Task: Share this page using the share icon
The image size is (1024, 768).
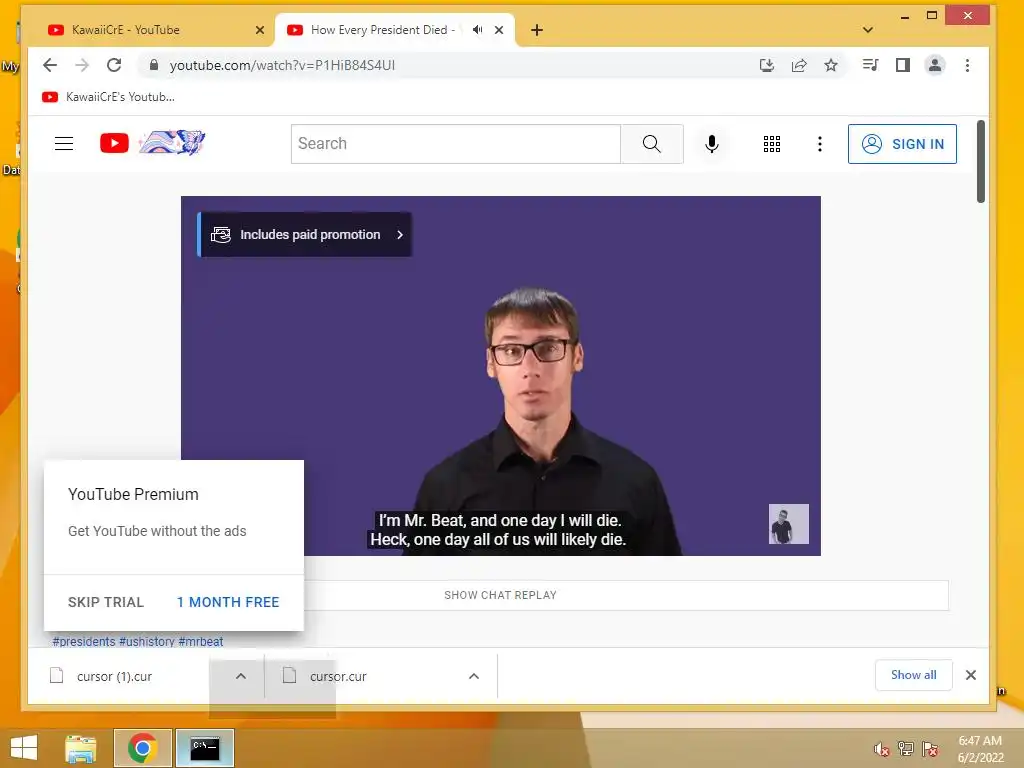Action: pyautogui.click(x=799, y=65)
